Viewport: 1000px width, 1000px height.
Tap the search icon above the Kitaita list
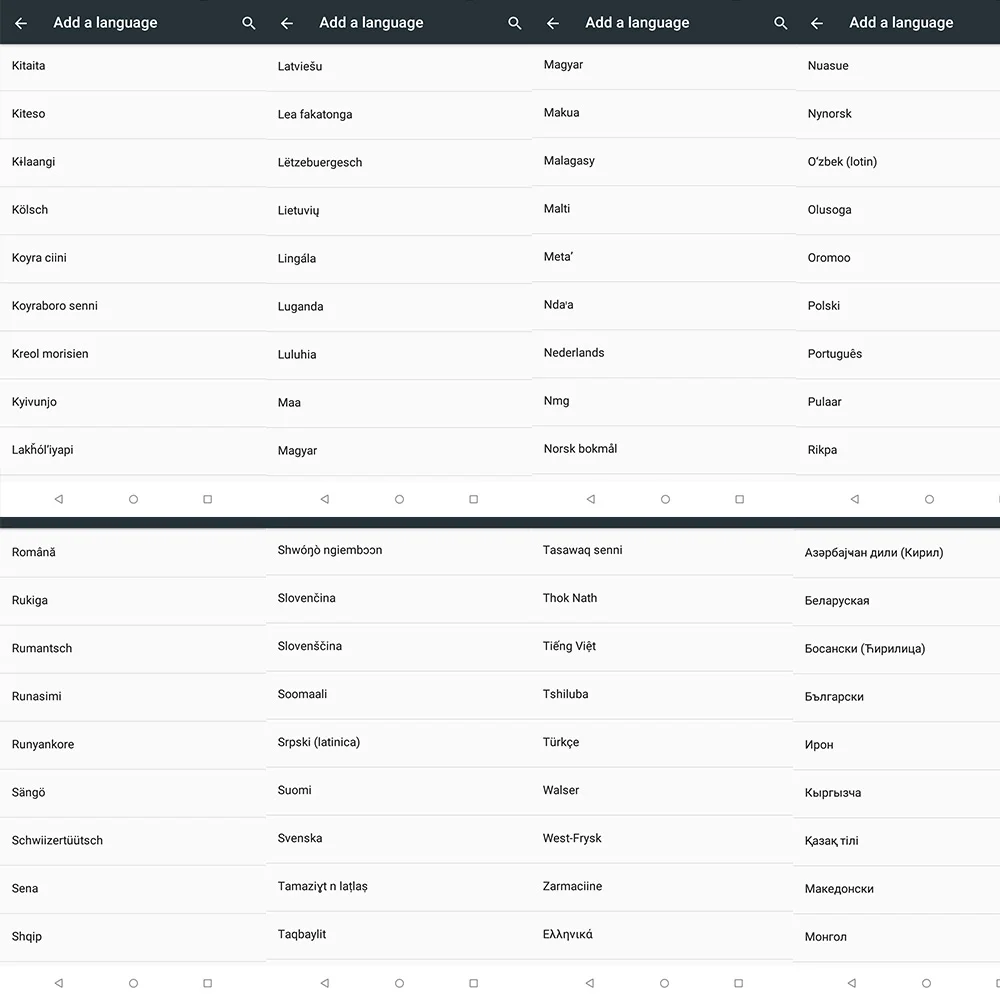click(249, 24)
